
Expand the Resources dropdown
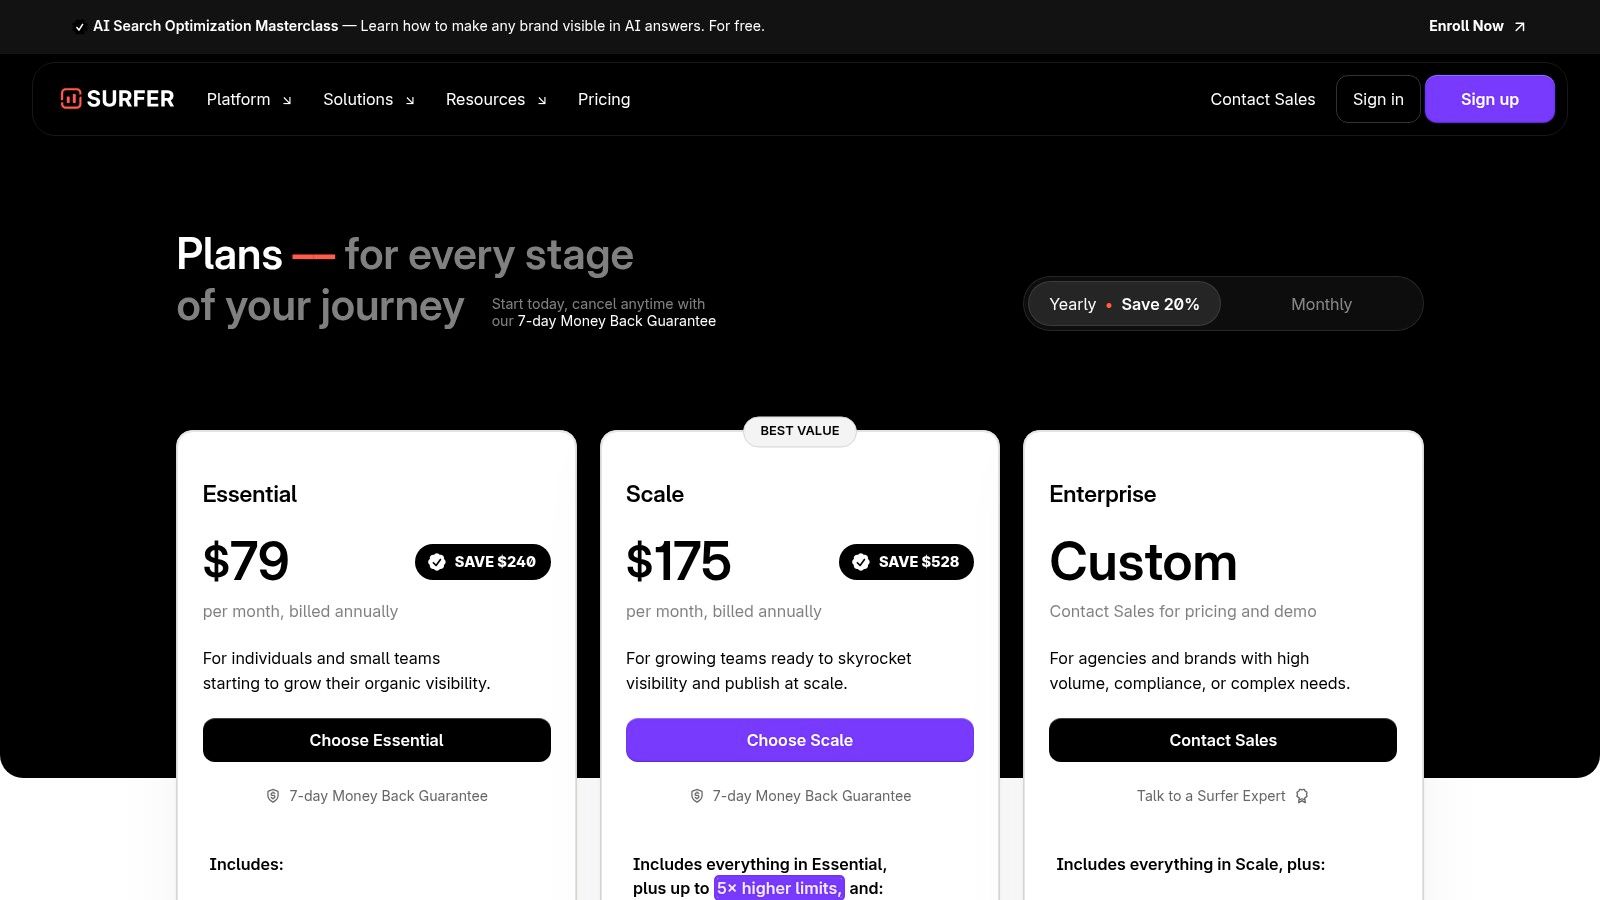pyautogui.click(x=496, y=99)
